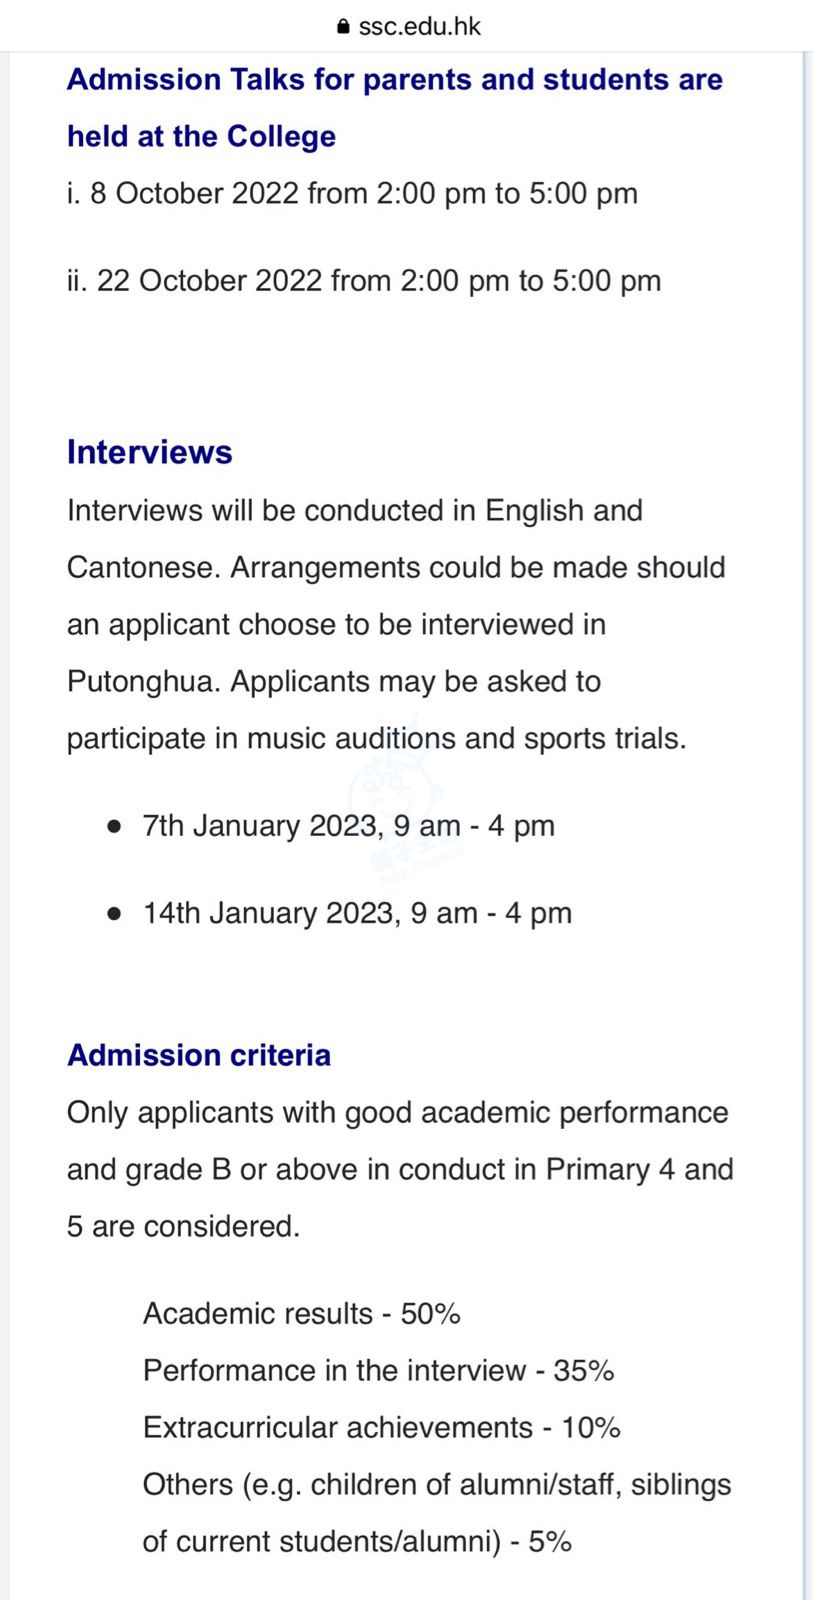813x1600 pixels.
Task: Click Performance in the interview - 35%
Action: pyautogui.click(x=378, y=1370)
